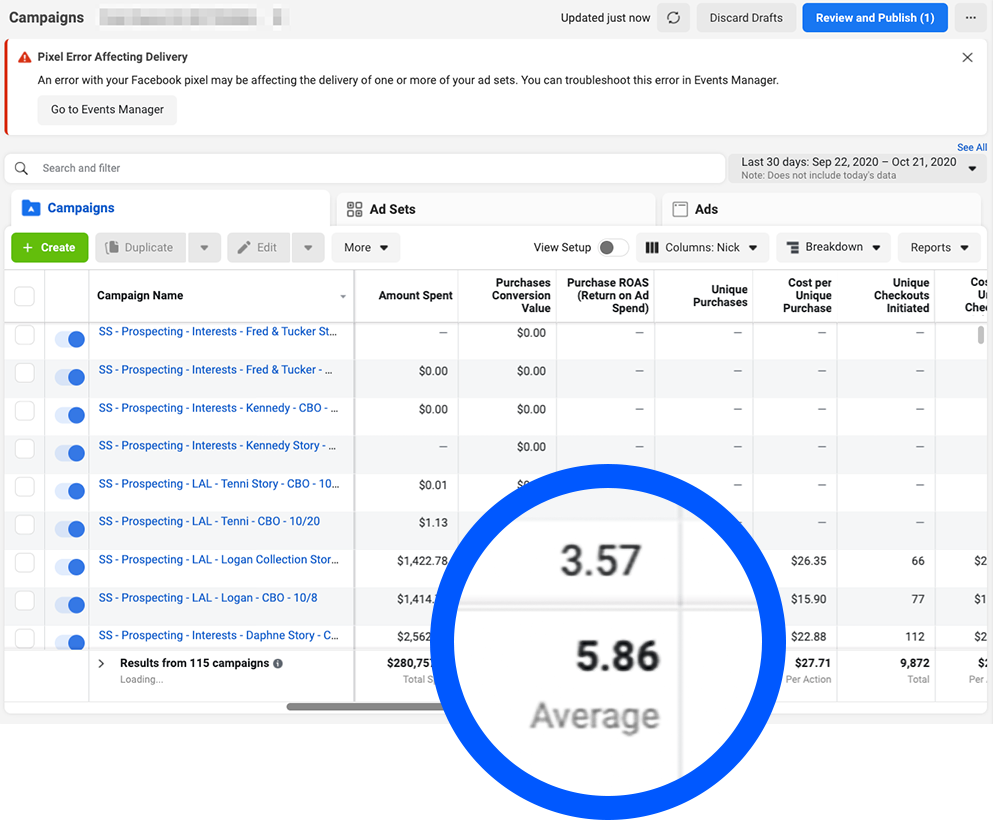Sort by Campaign Name column arrow
This screenshot has height=820, width=993.
(343, 296)
